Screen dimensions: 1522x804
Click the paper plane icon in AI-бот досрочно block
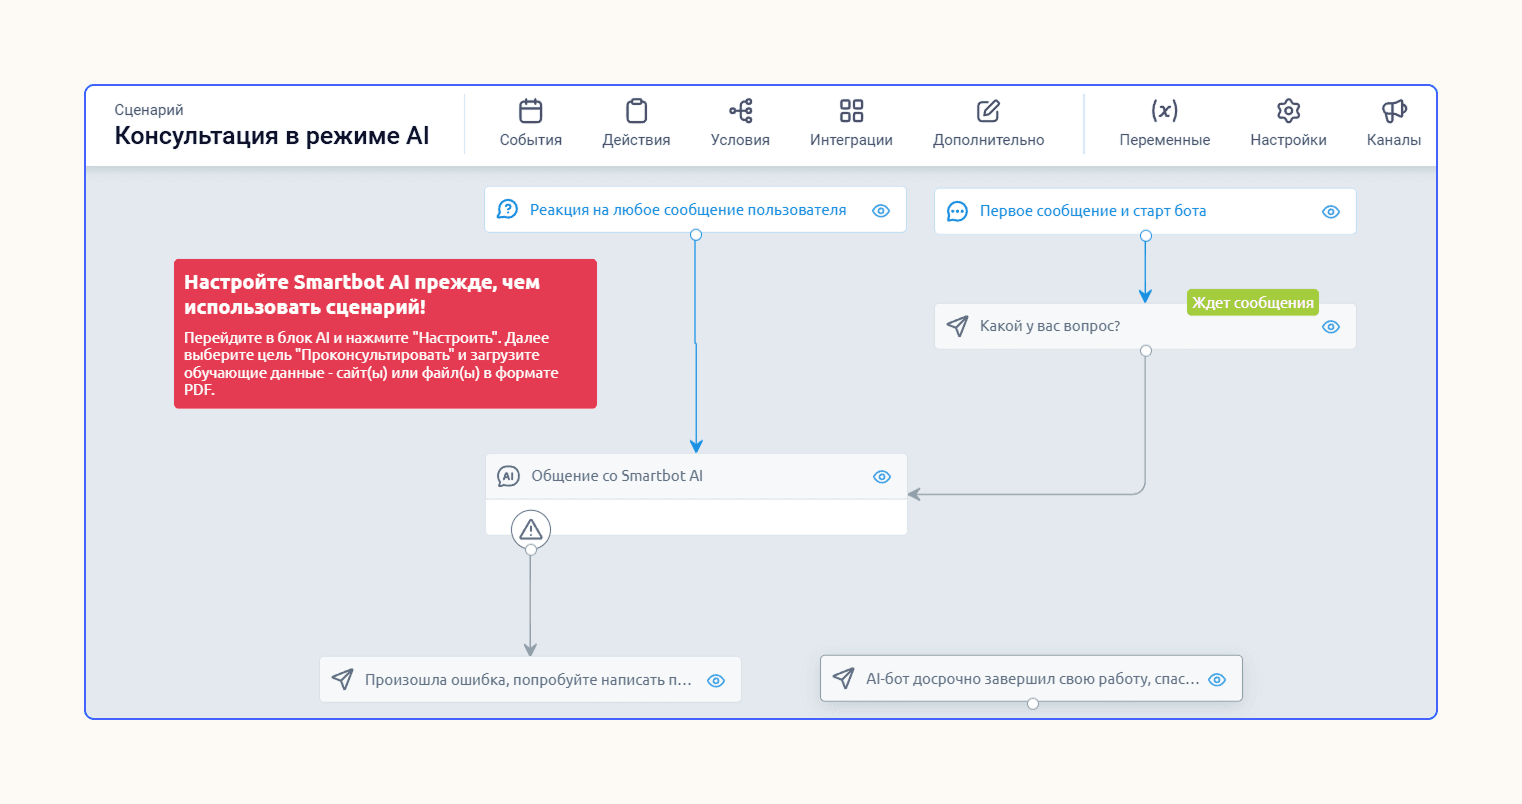point(843,678)
